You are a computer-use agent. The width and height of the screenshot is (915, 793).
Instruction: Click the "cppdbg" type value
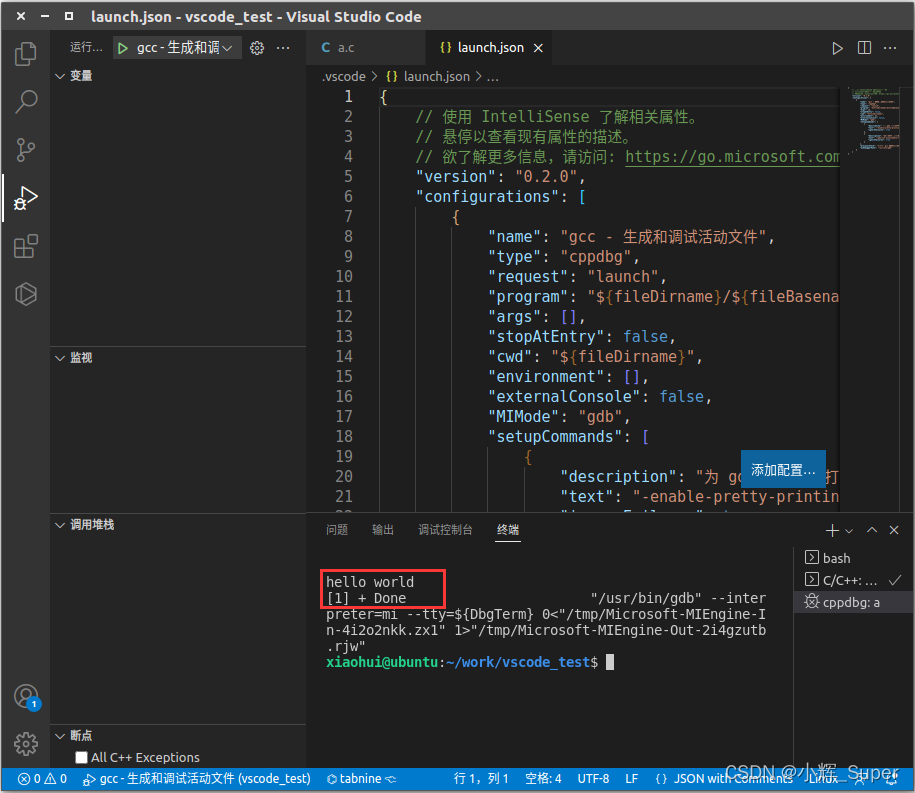596,257
